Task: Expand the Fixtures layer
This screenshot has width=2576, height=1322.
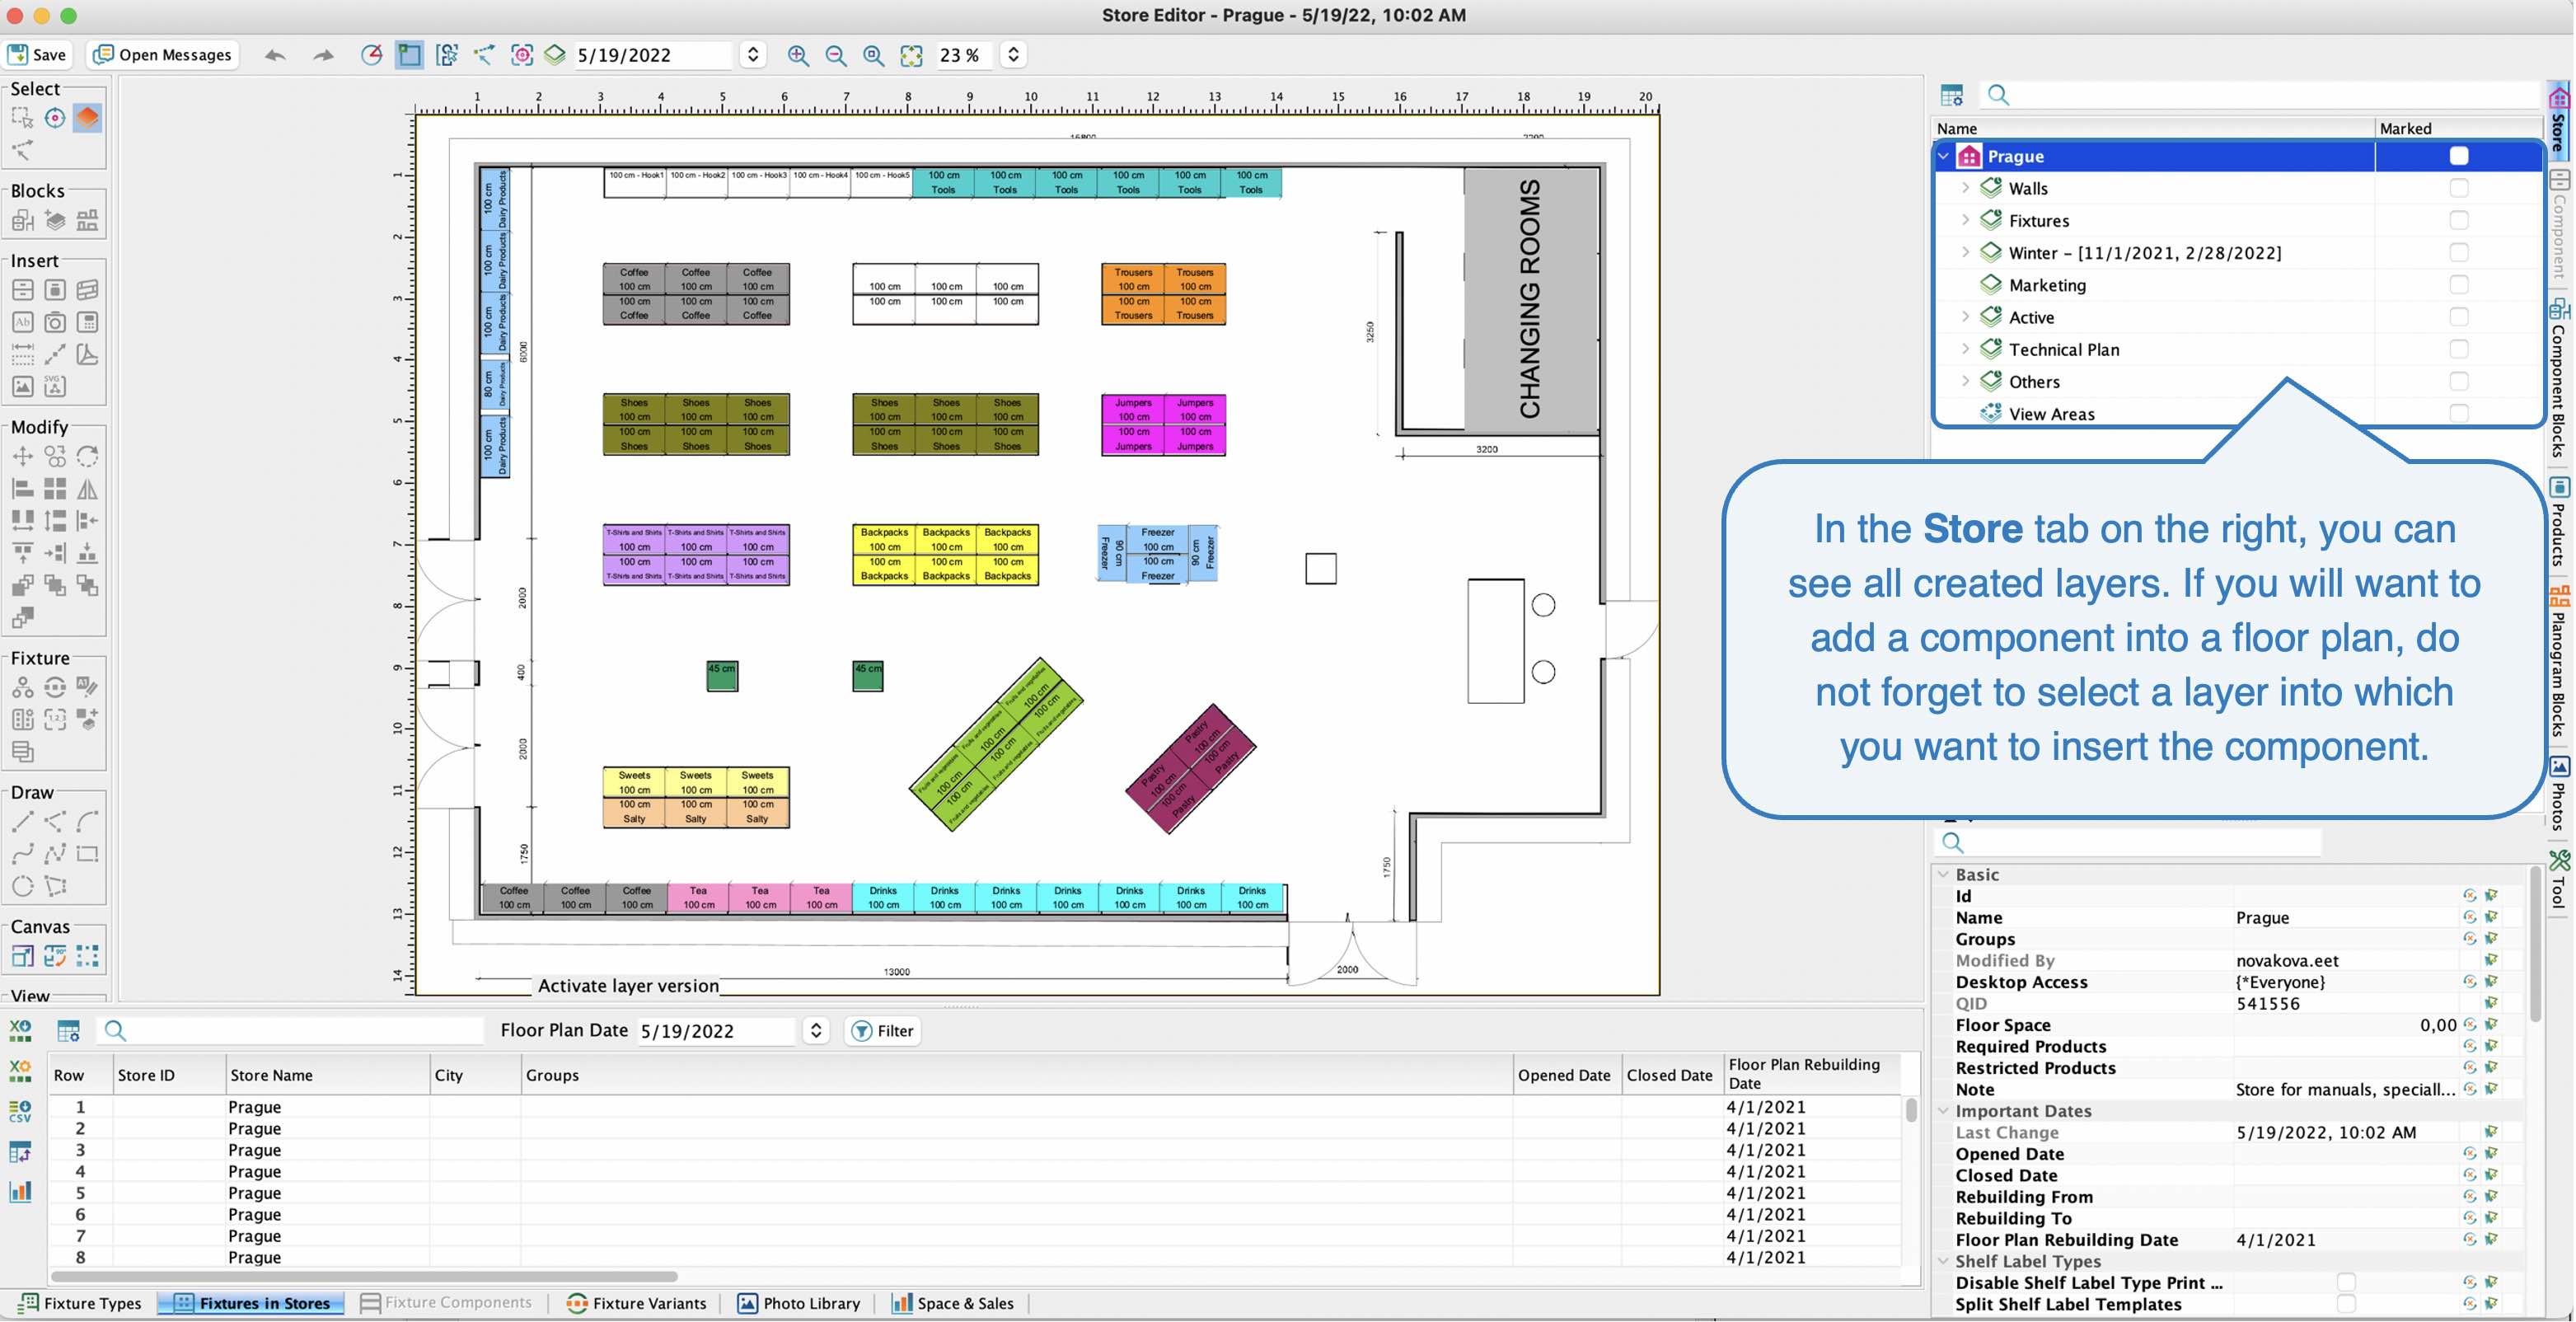Action: pyautogui.click(x=1965, y=220)
